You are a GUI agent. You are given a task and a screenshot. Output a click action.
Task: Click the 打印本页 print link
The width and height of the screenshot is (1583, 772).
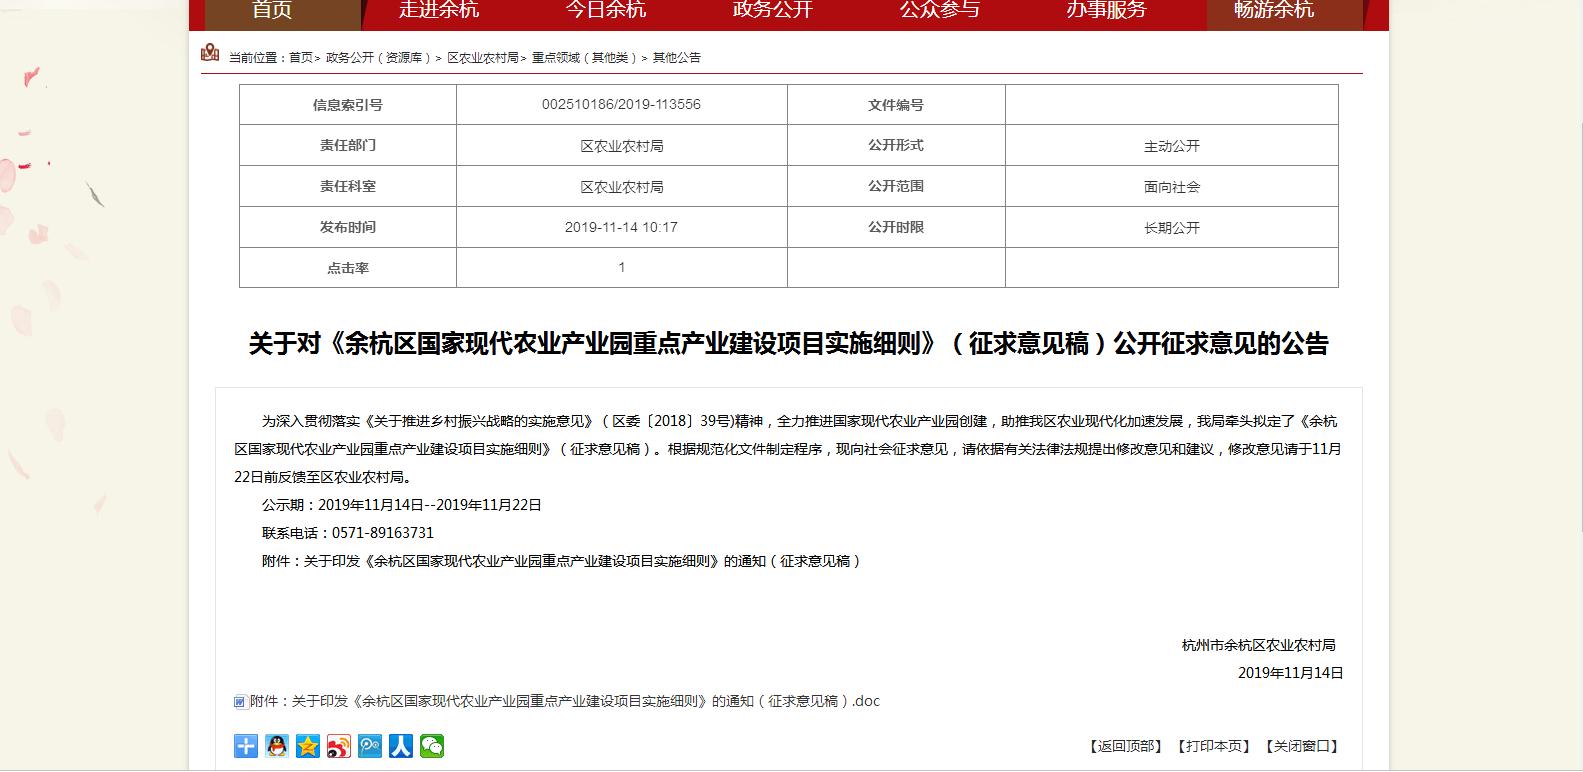[x=1214, y=746]
